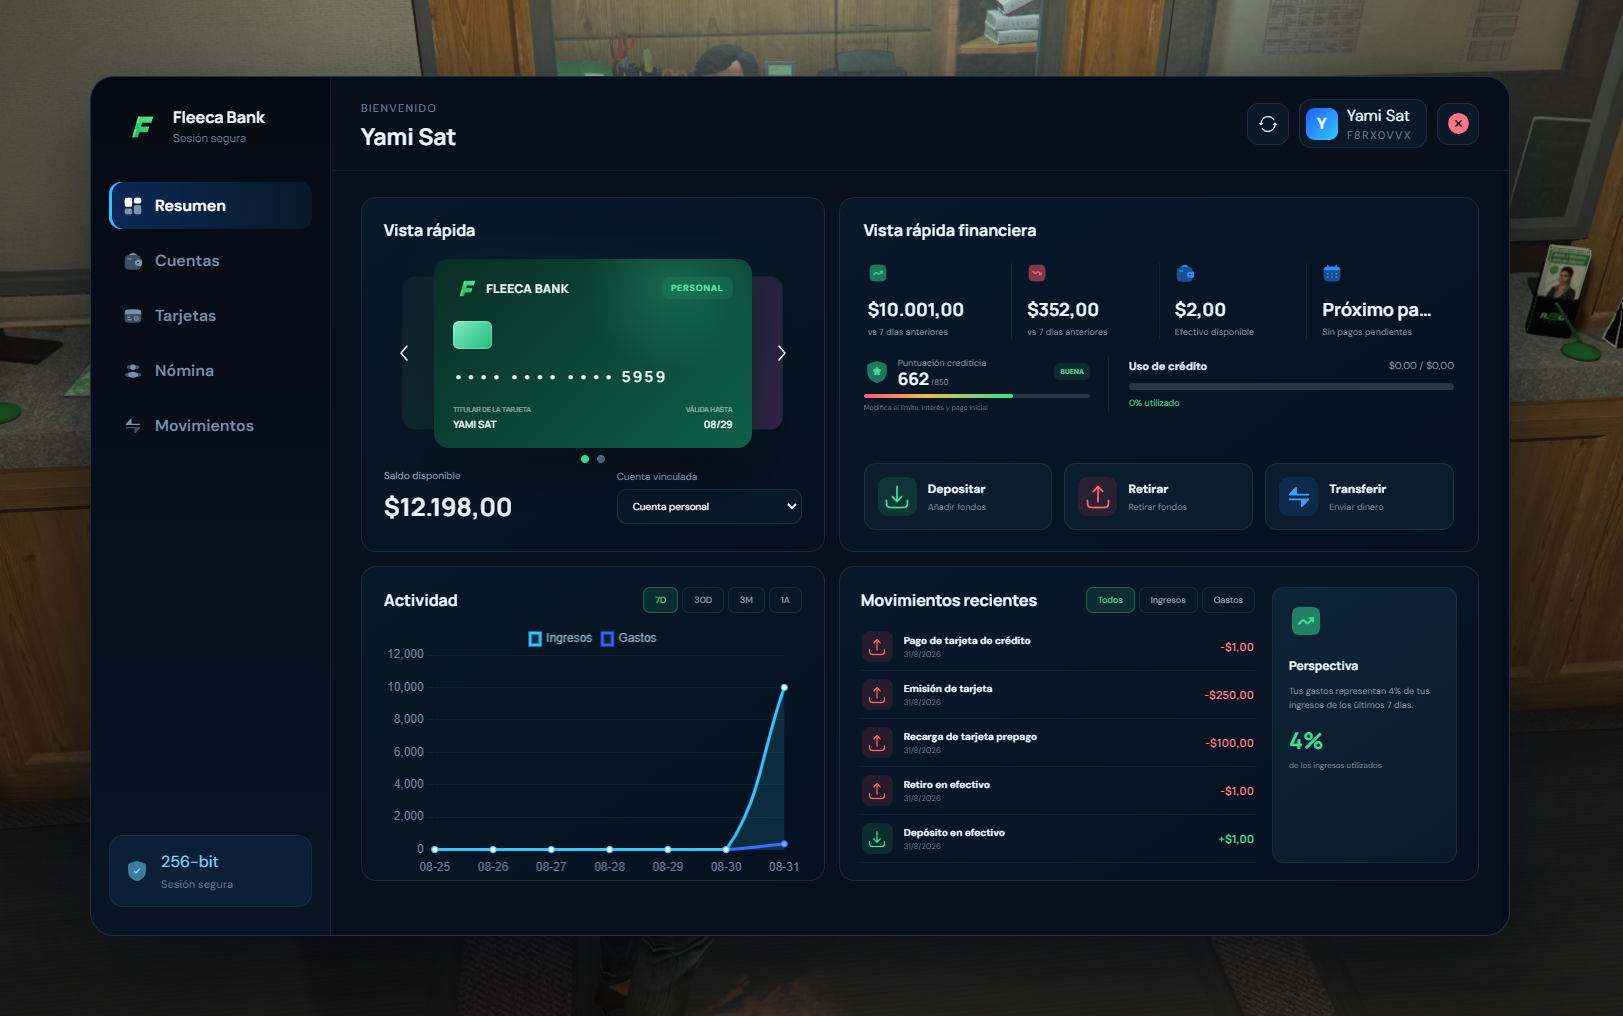Click the red expenses trend icon
The image size is (1623, 1016).
tap(1037, 273)
